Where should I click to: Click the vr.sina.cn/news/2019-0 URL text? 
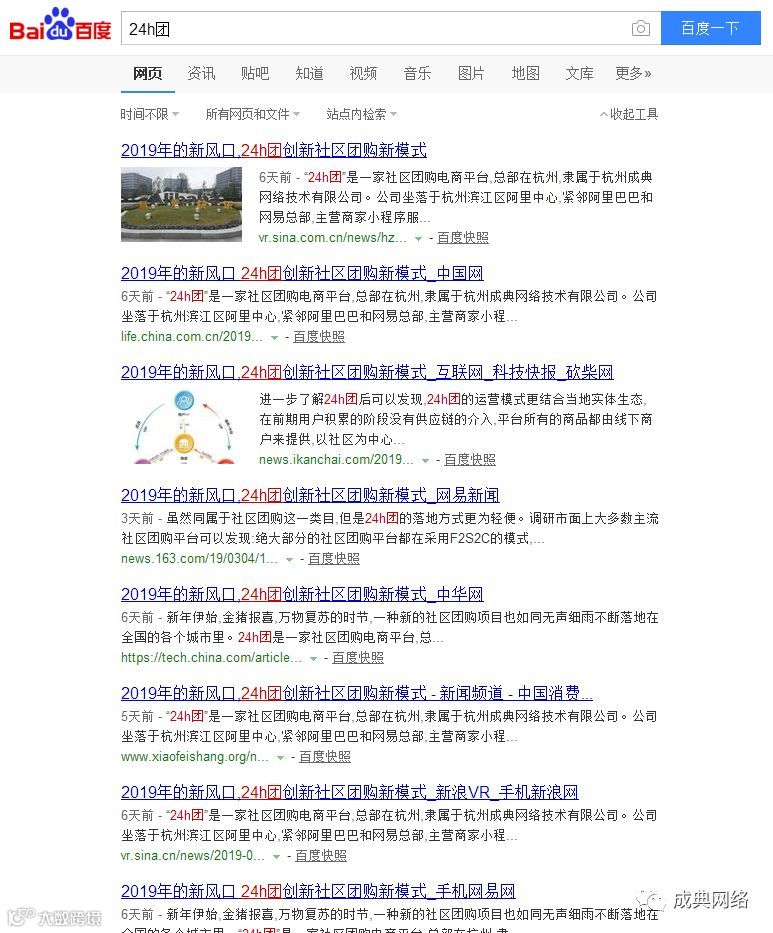pyautogui.click(x=193, y=855)
